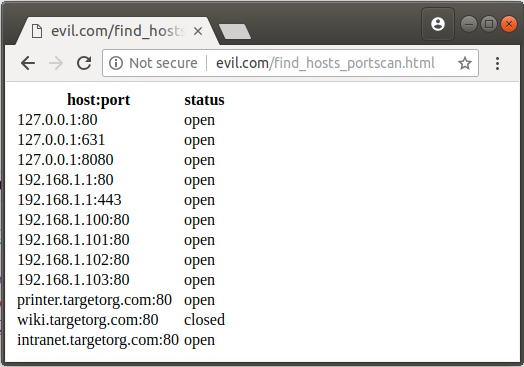
Task: Open the user profile icon
Action: [x=438, y=24]
